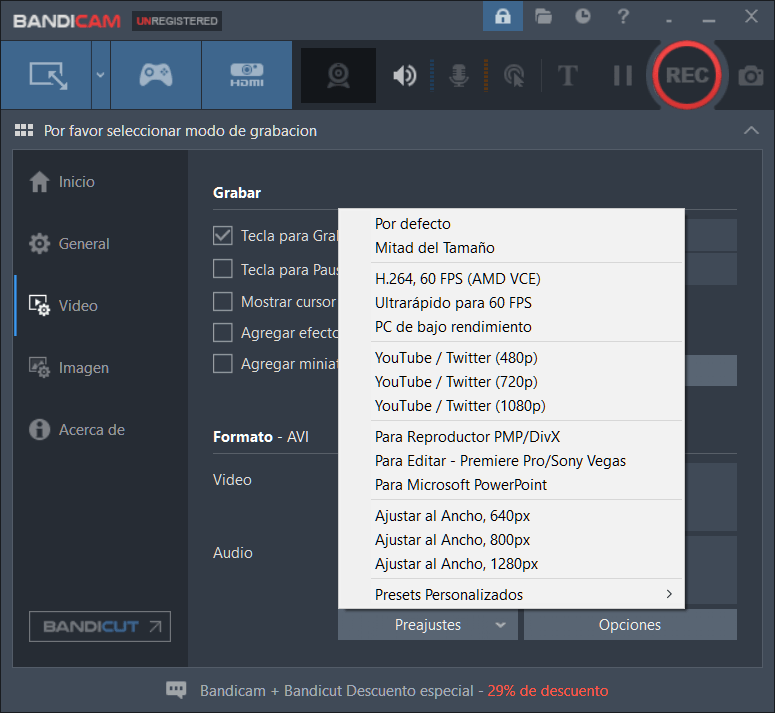Click the Preajustes dropdown button
The width and height of the screenshot is (775, 713).
click(428, 625)
